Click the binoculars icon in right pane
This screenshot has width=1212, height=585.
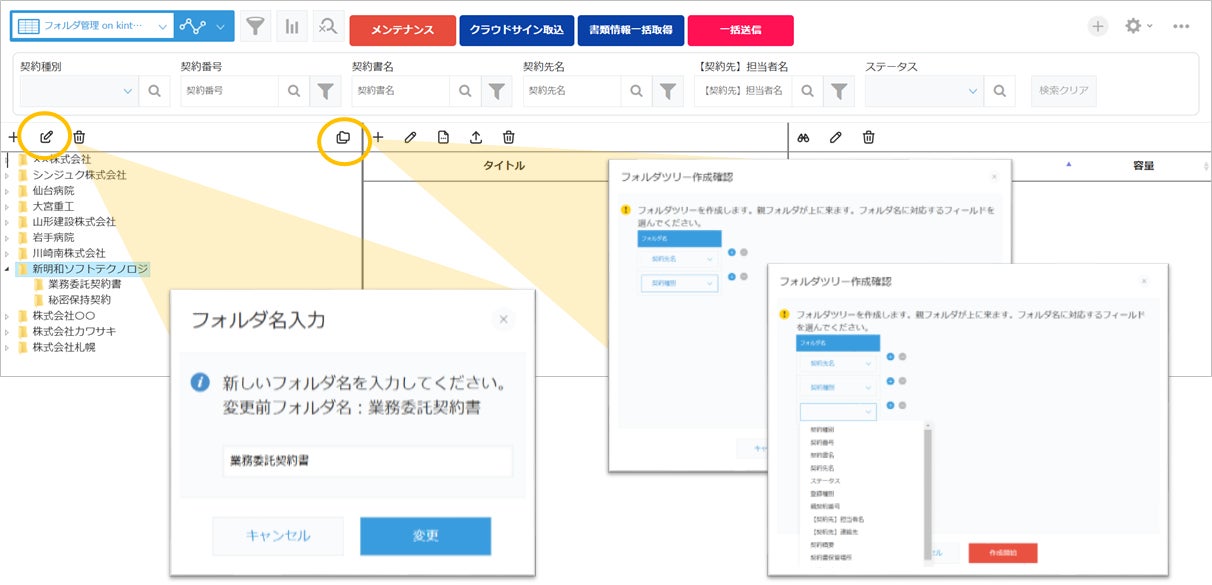[x=803, y=137]
